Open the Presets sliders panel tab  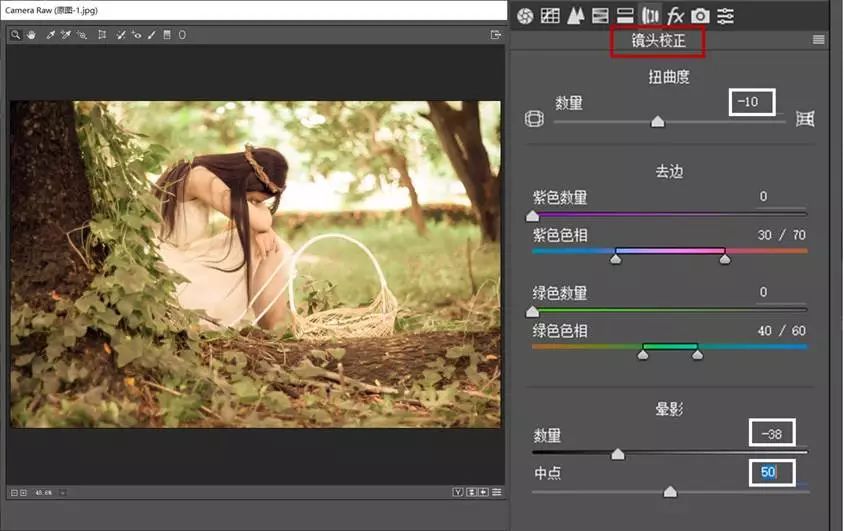pyautogui.click(x=725, y=16)
